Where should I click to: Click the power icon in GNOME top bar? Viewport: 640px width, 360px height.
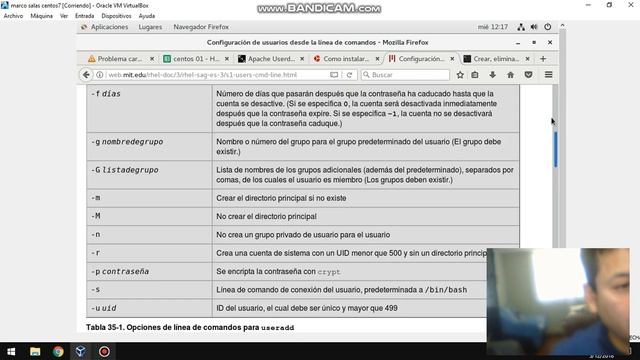[x=548, y=27]
